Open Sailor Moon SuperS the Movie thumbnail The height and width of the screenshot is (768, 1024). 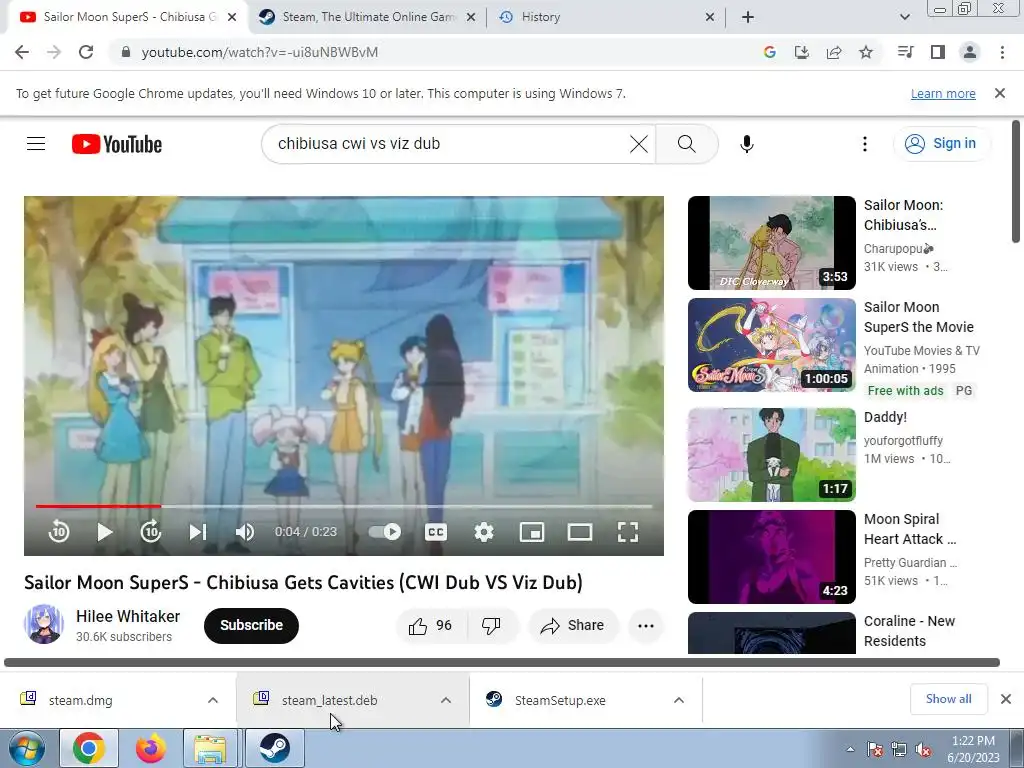point(771,345)
